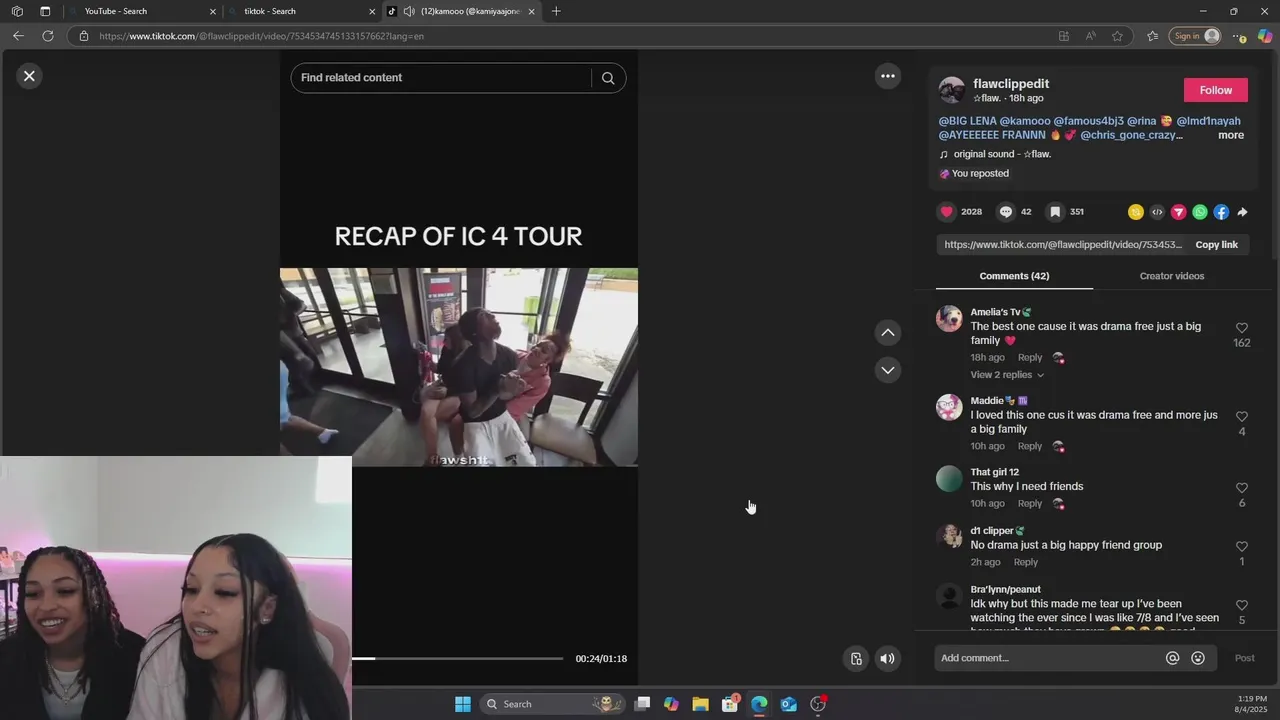
Task: Click the browser address bar URL
Action: (x=261, y=36)
